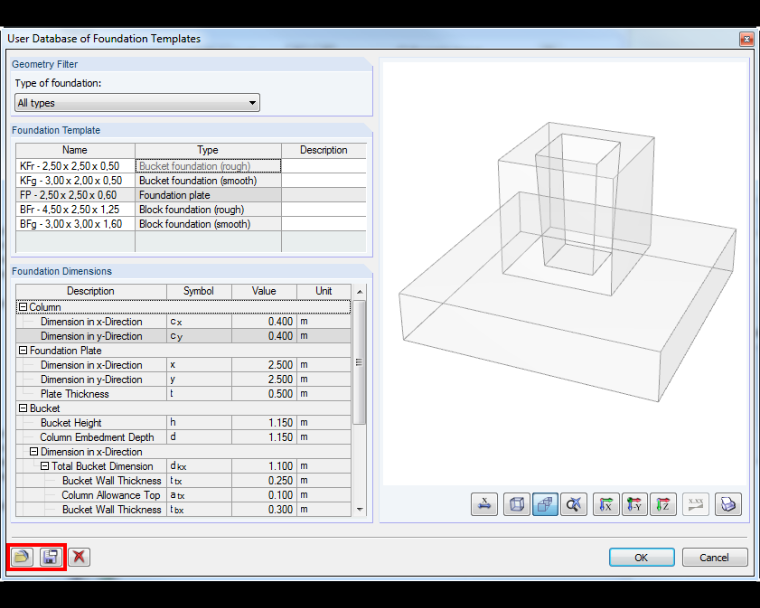Click the red X delete template icon

[79, 557]
